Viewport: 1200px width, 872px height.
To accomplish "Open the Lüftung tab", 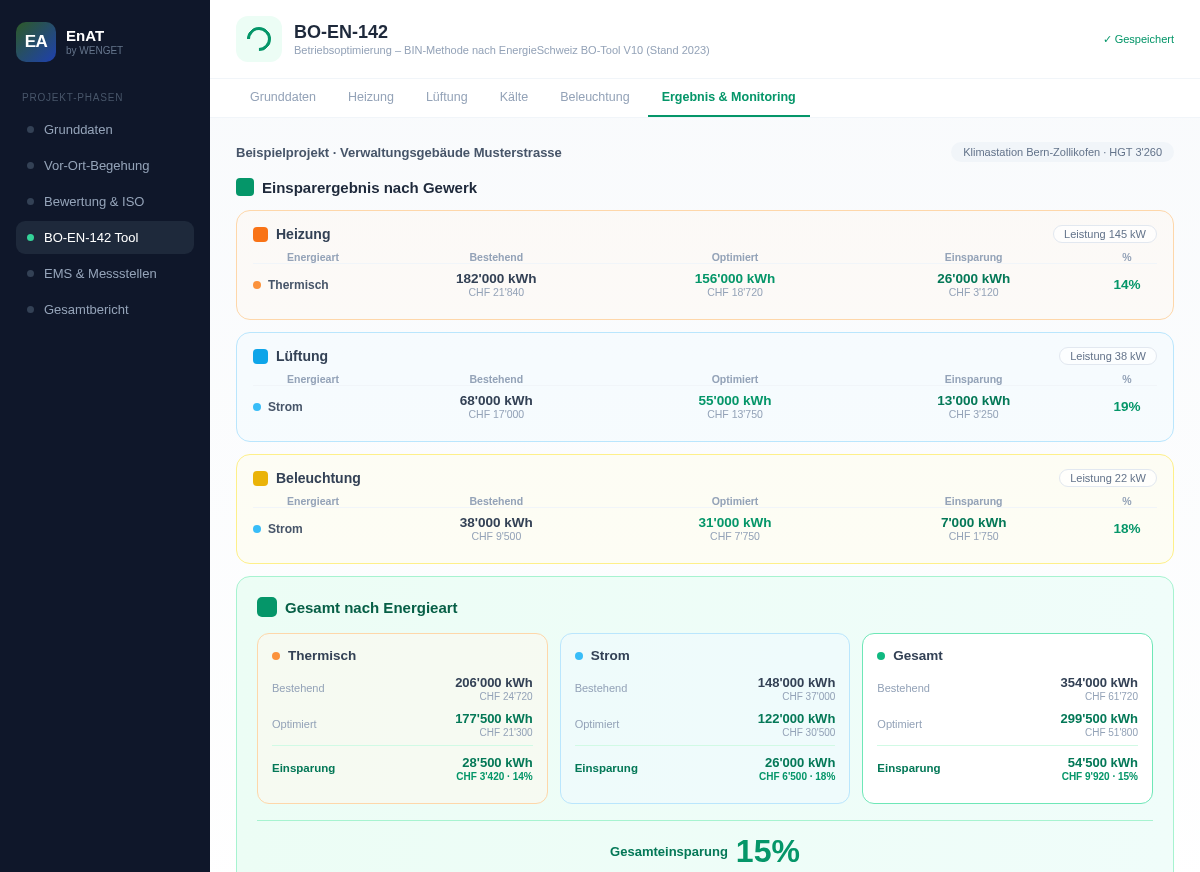I will click(447, 97).
